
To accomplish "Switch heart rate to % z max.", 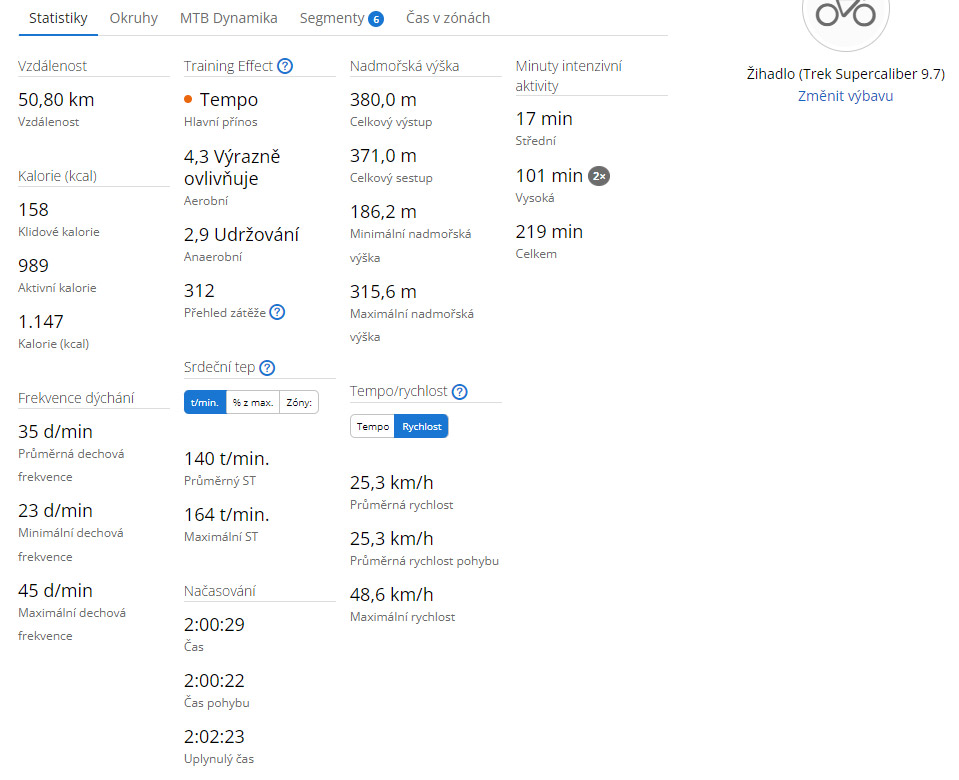I will click(x=253, y=403).
